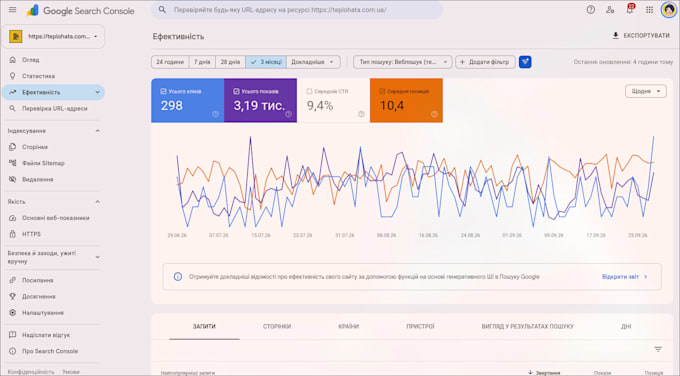Toggle the Усього кліків checkbox
This screenshot has width=680, height=376.
click(x=163, y=92)
